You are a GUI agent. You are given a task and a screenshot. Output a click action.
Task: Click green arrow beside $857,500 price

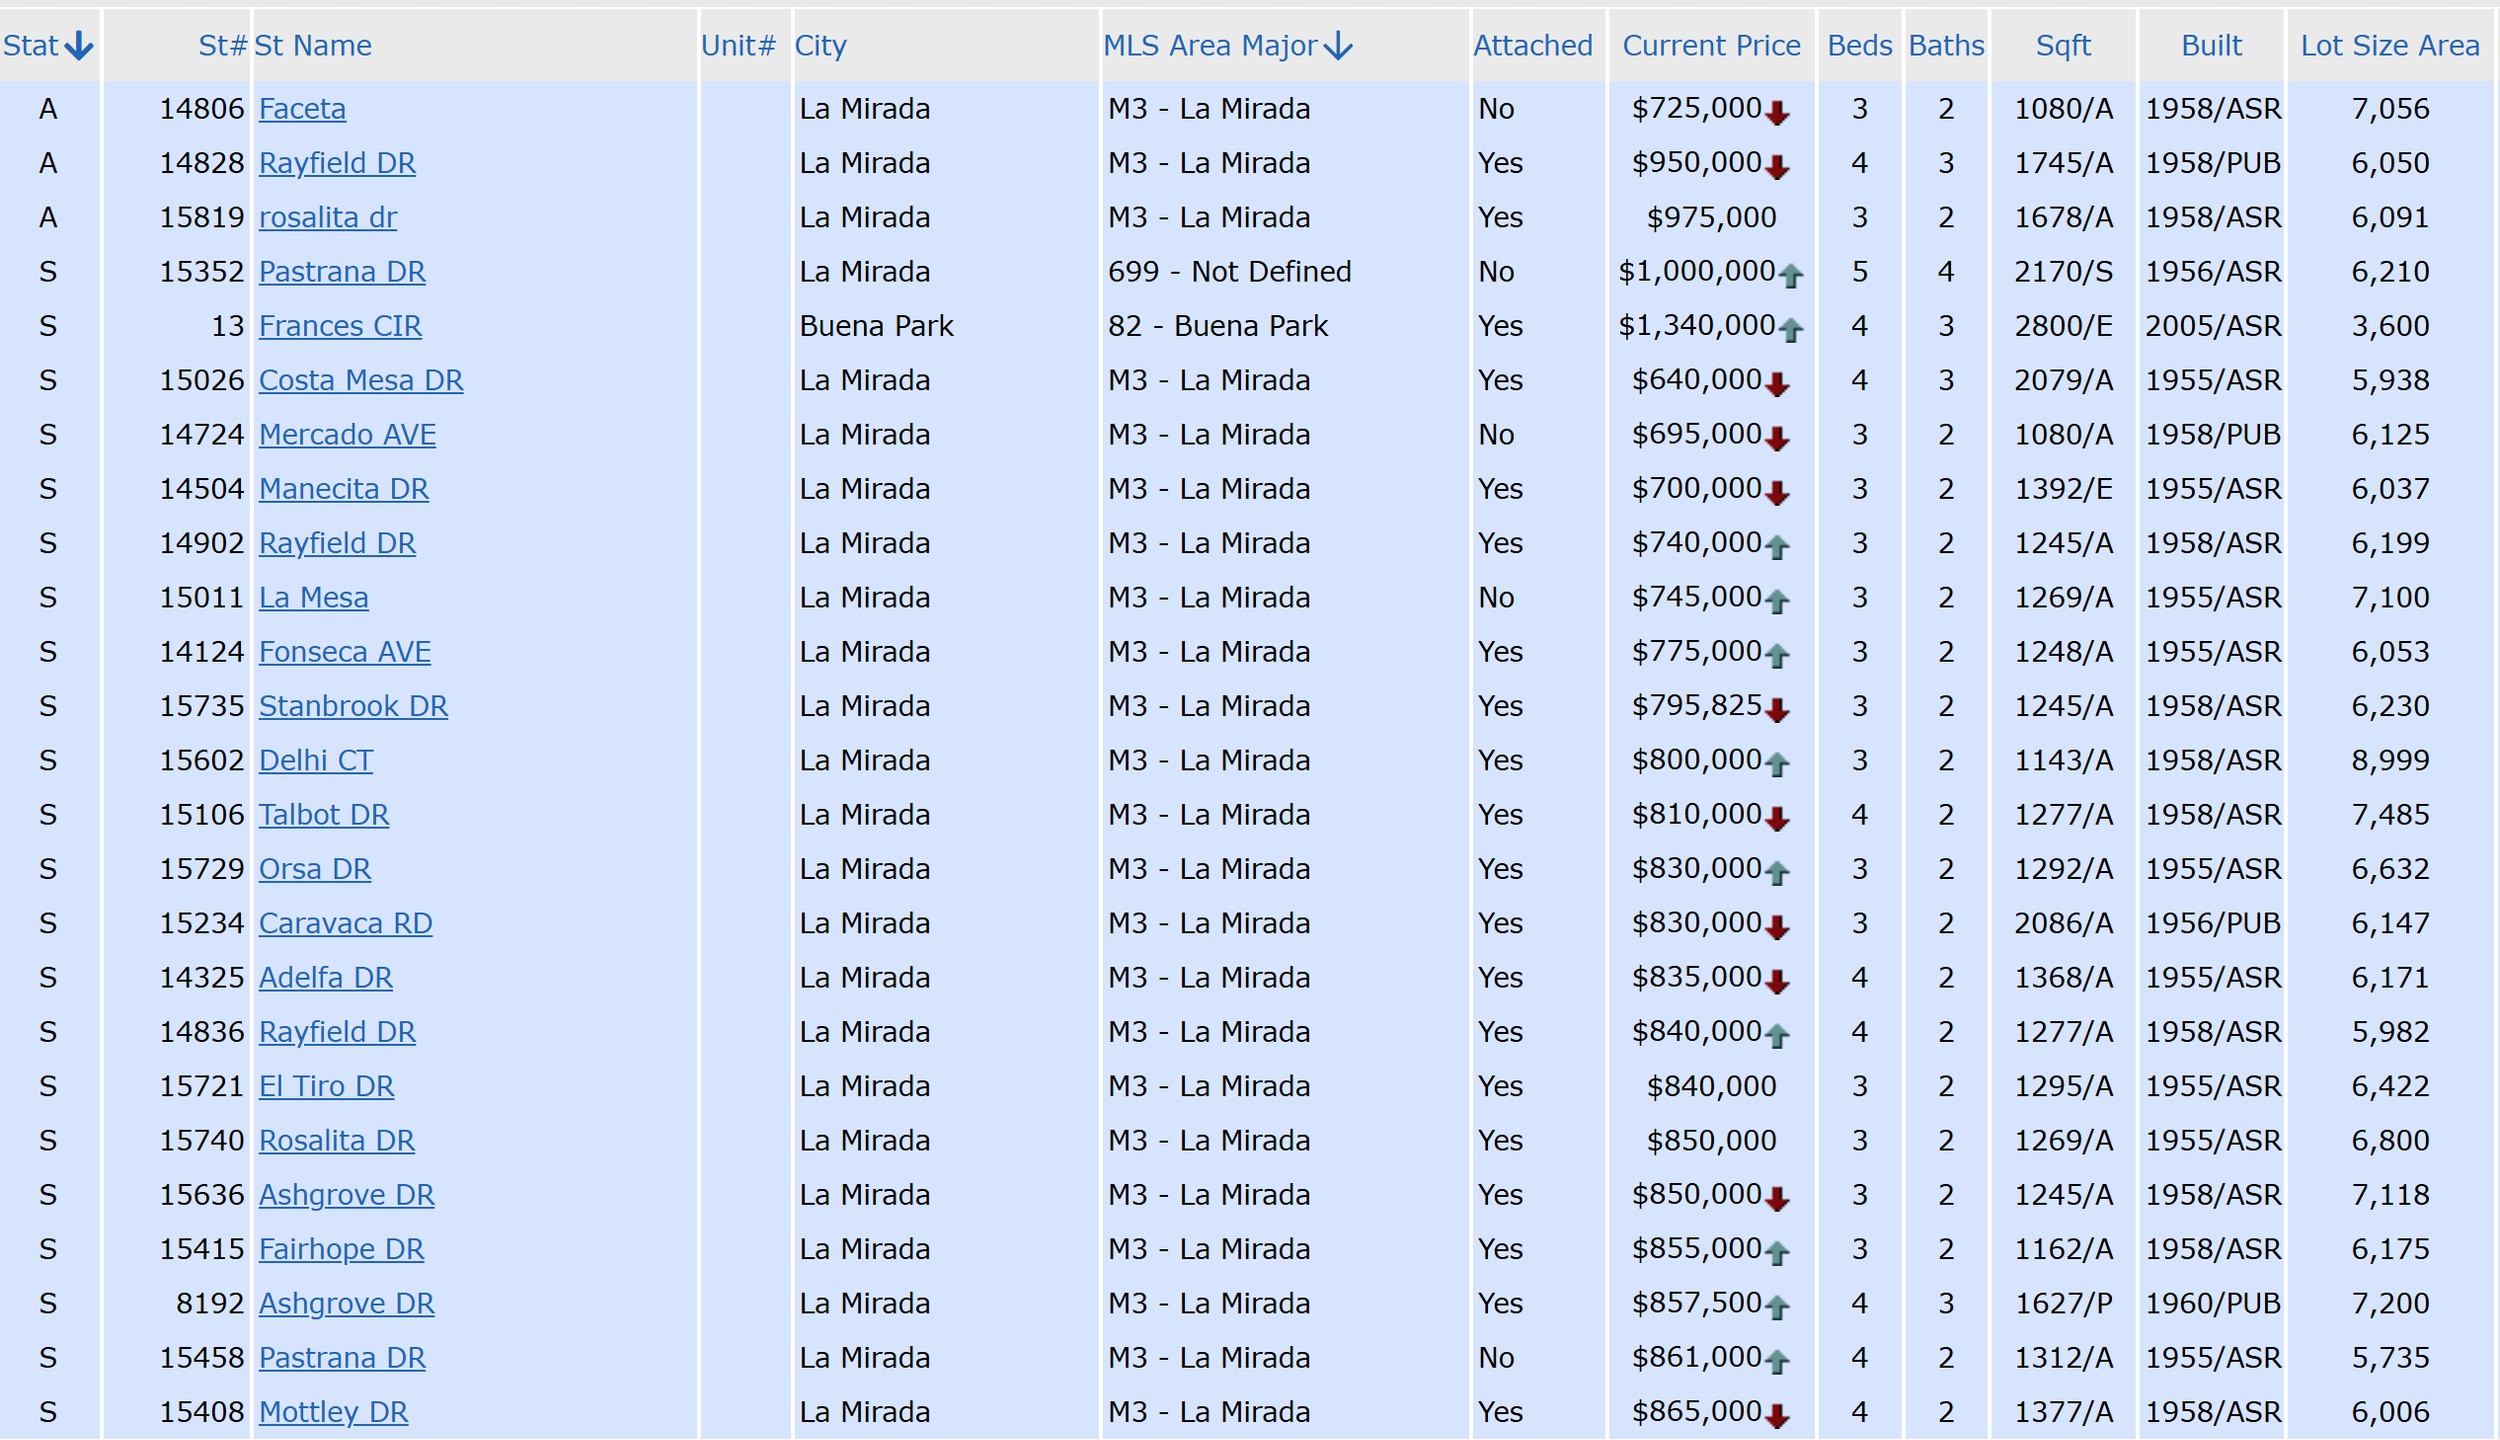point(1777,1308)
